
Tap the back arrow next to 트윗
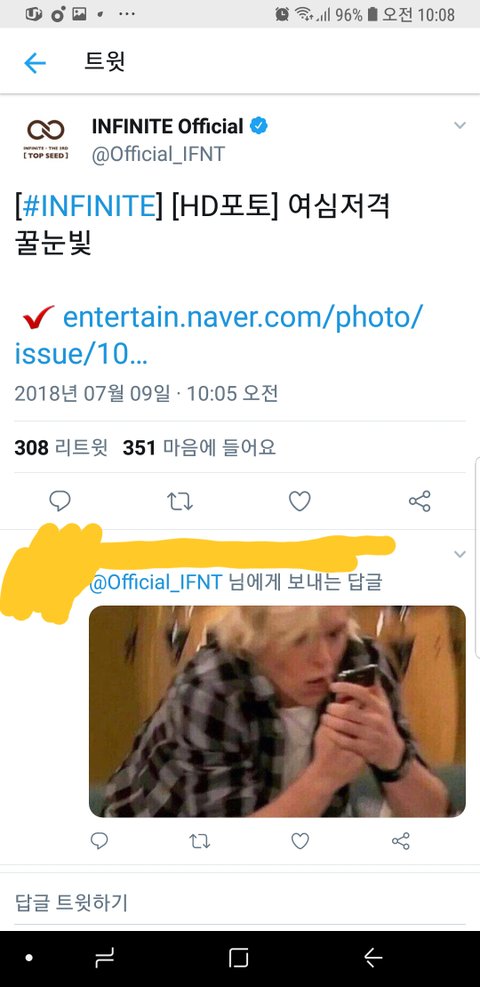(35, 63)
